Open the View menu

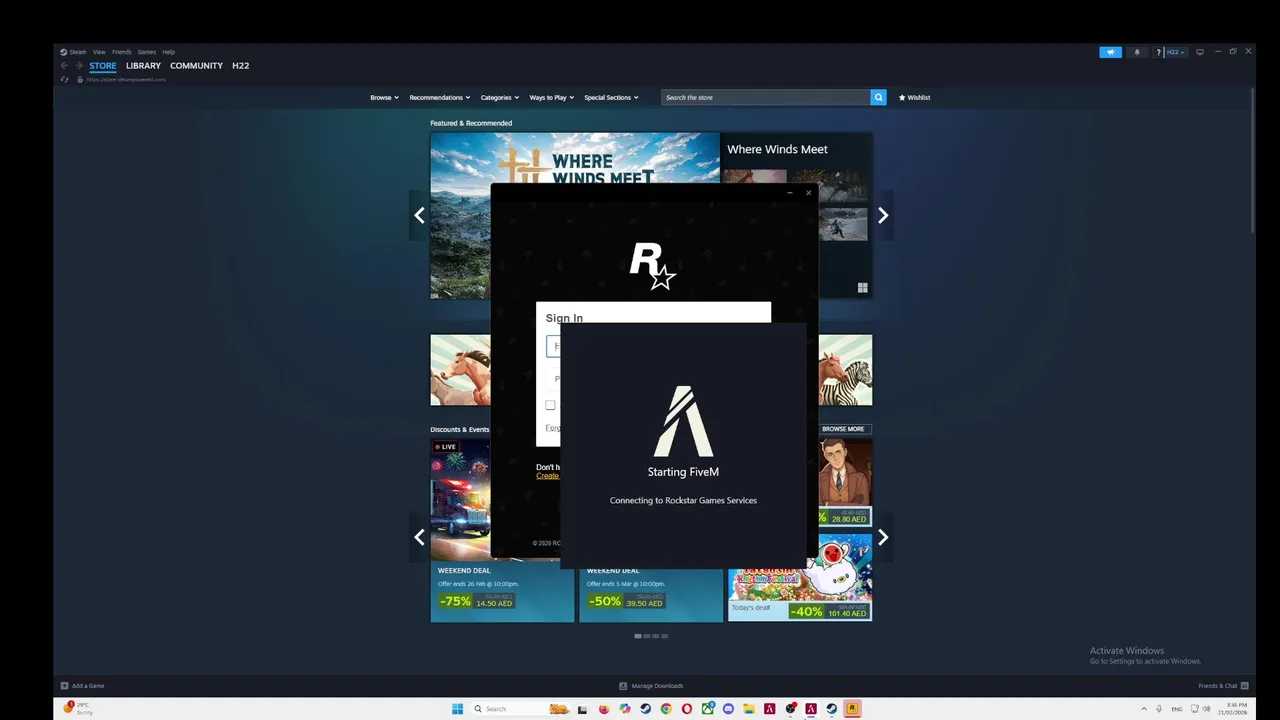coord(99,52)
